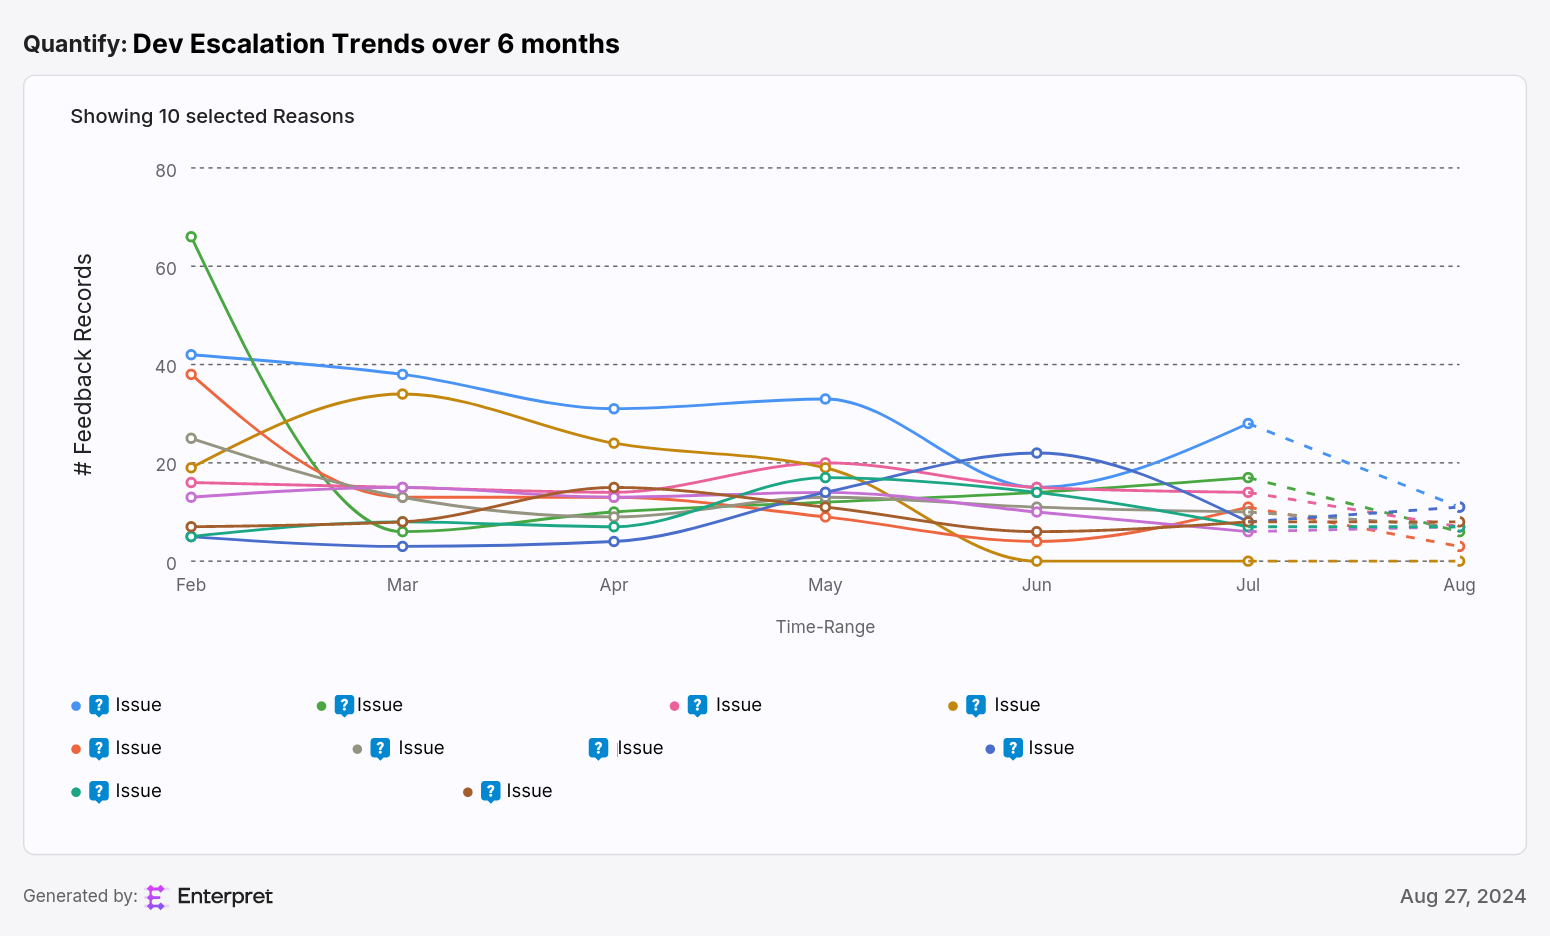
Task: Toggle the orange-red series legend dot
Action: coord(76,749)
